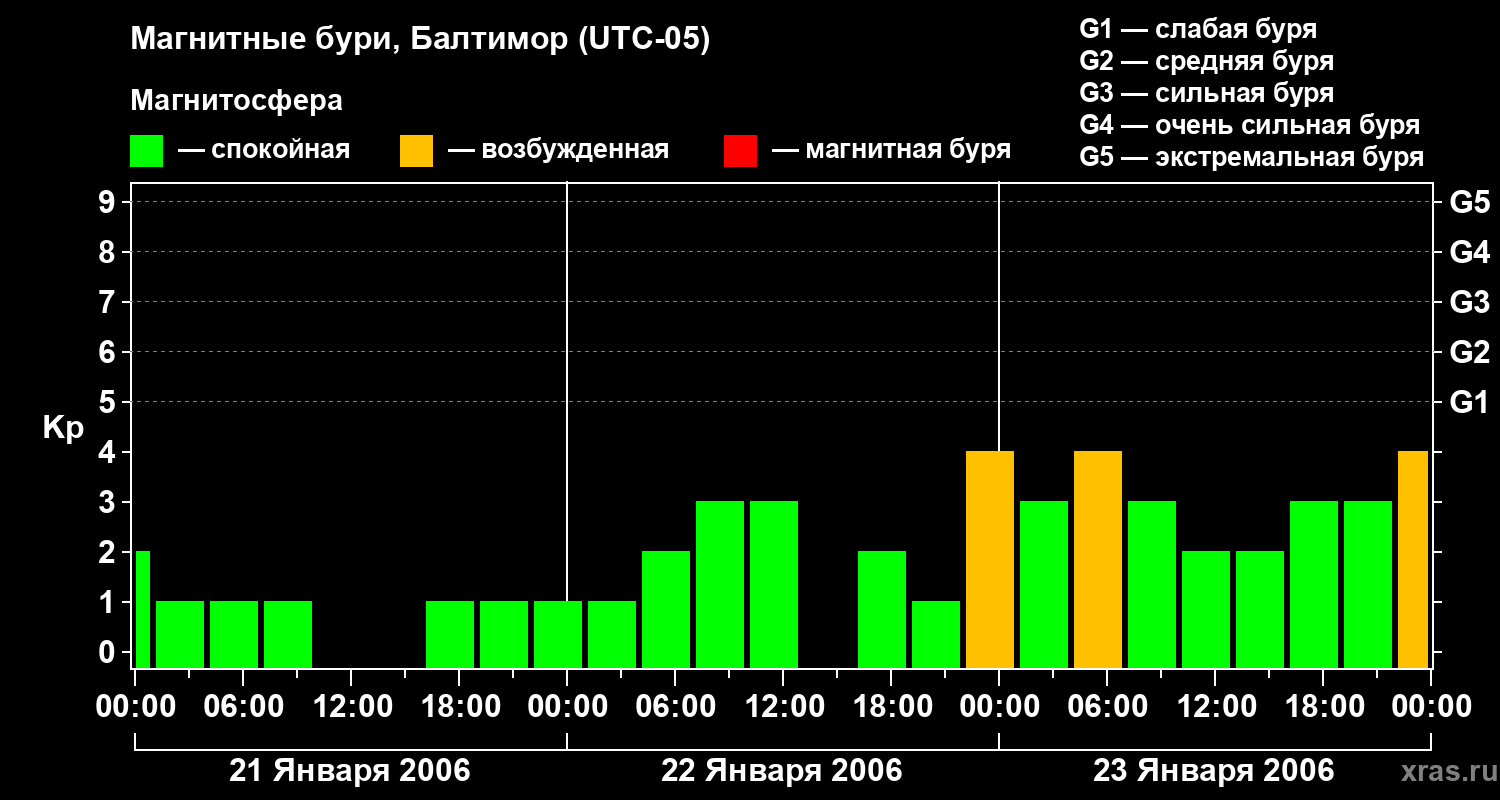This screenshot has height=800, width=1500.
Task: Click the 'G1' storm-scale axis label
Action: coord(1469,402)
